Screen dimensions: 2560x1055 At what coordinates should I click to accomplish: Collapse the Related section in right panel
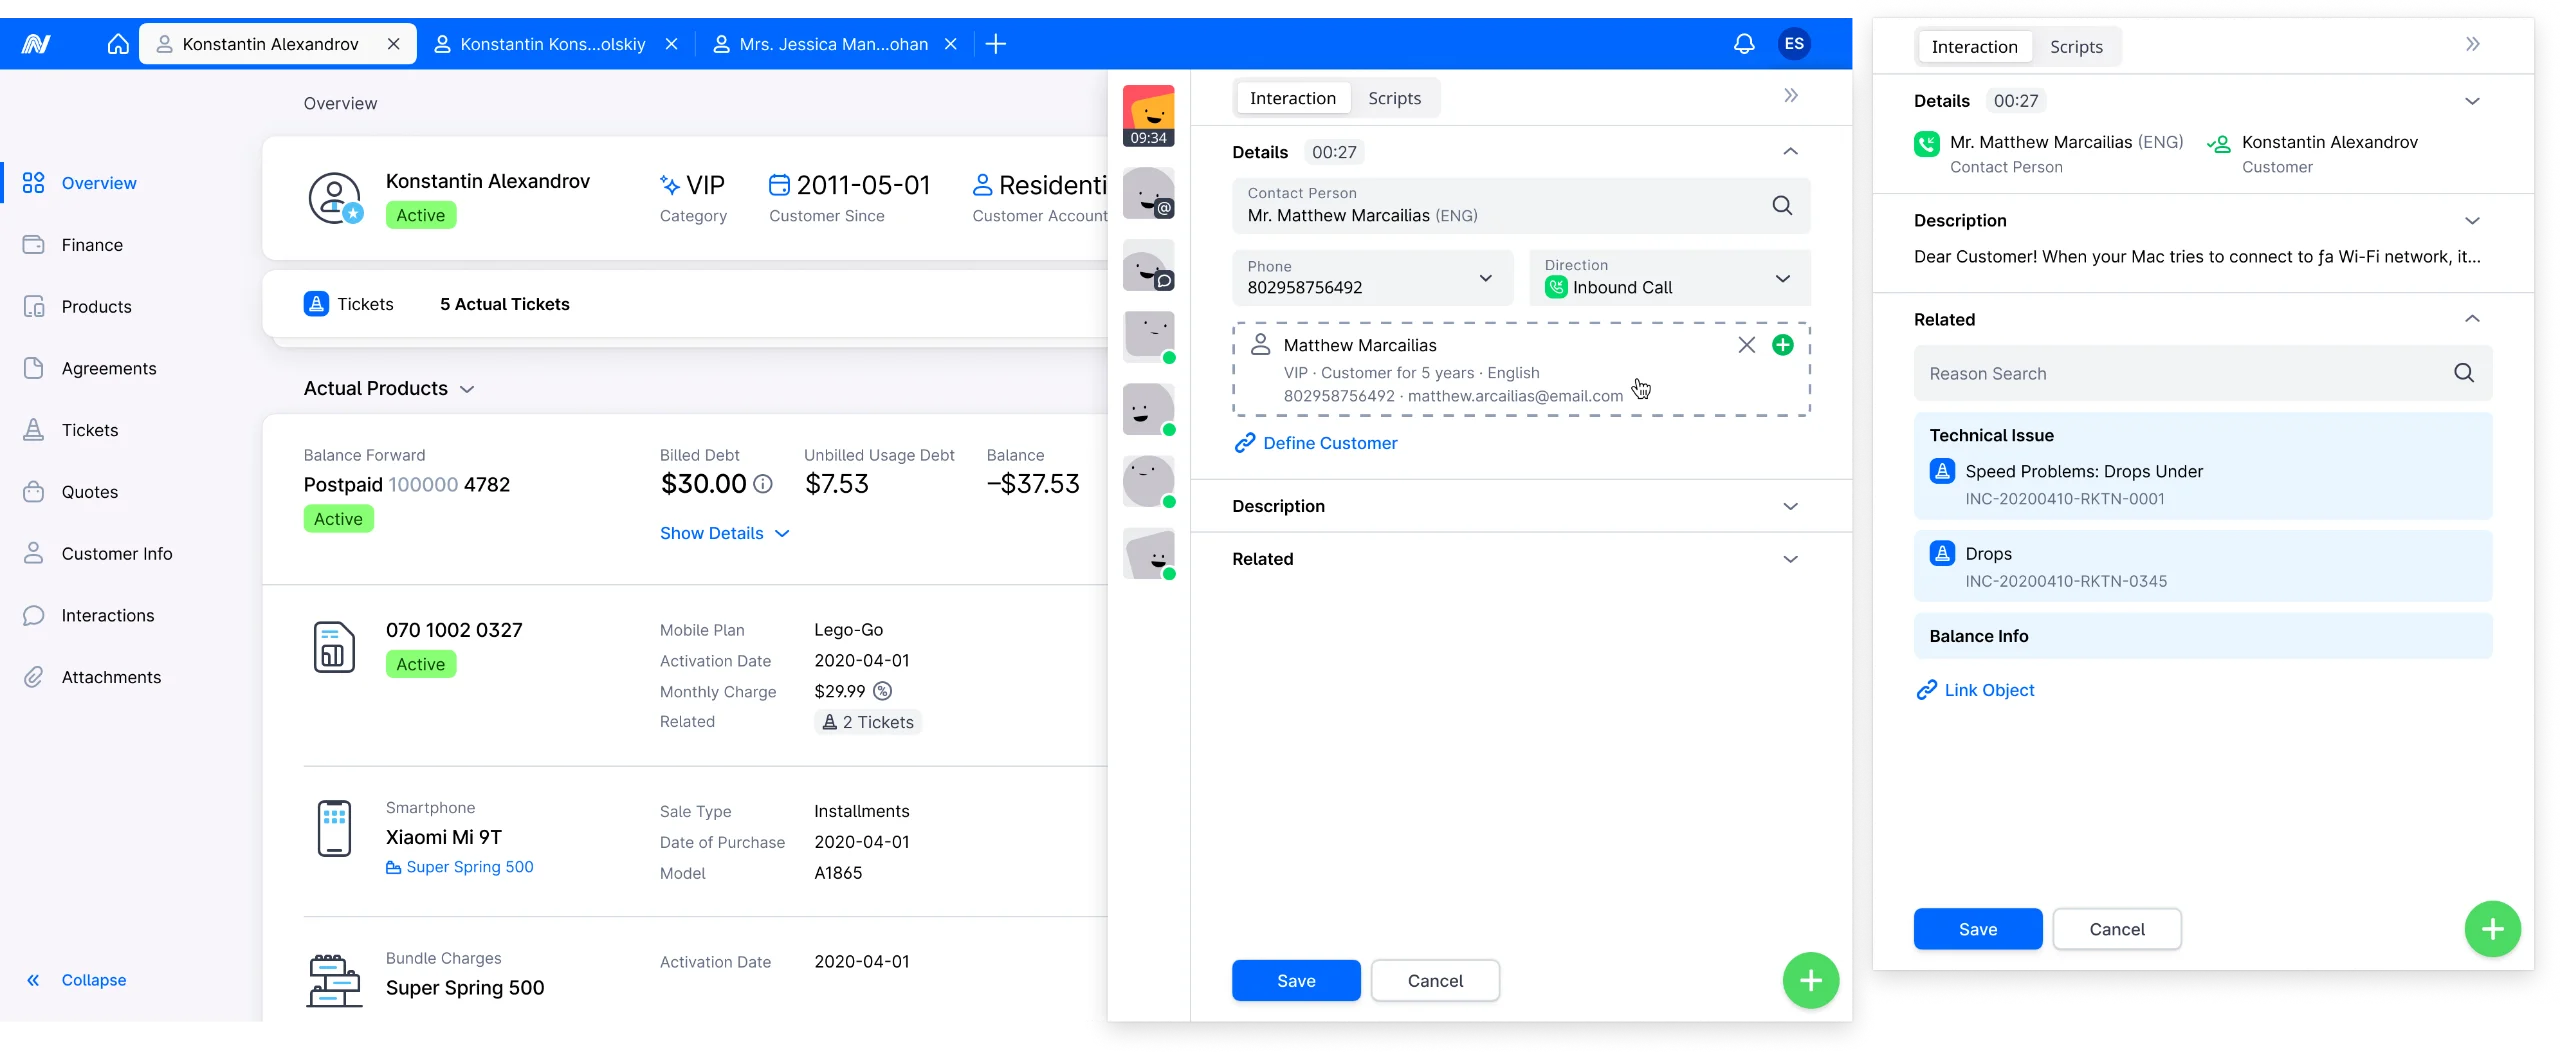tap(2473, 319)
